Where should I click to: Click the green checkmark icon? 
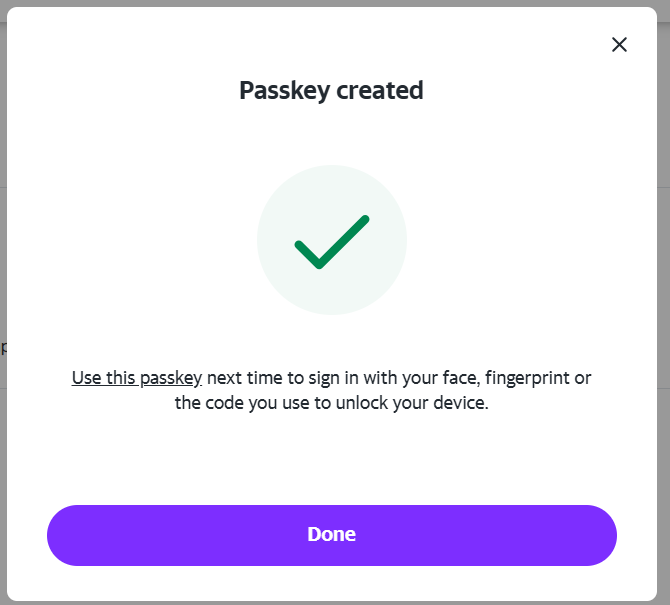(332, 242)
